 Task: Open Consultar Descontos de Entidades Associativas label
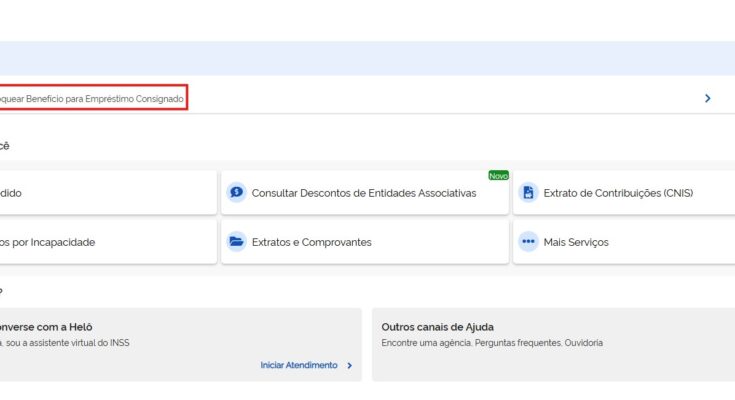(x=364, y=193)
